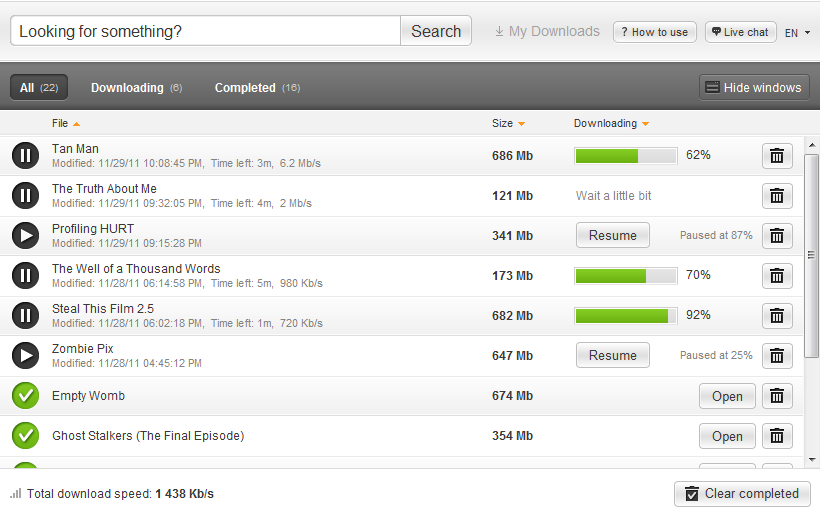Delete Steal This Film 2.5 with trash icon
Image resolution: width=820 pixels, height=518 pixels.
[777, 316]
